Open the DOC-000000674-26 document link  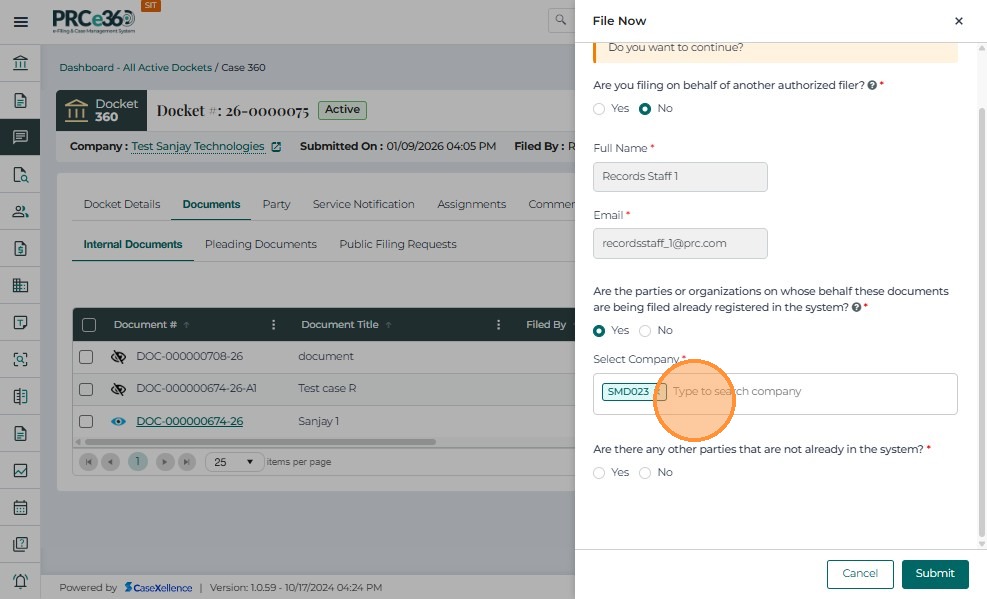pyautogui.click(x=189, y=422)
